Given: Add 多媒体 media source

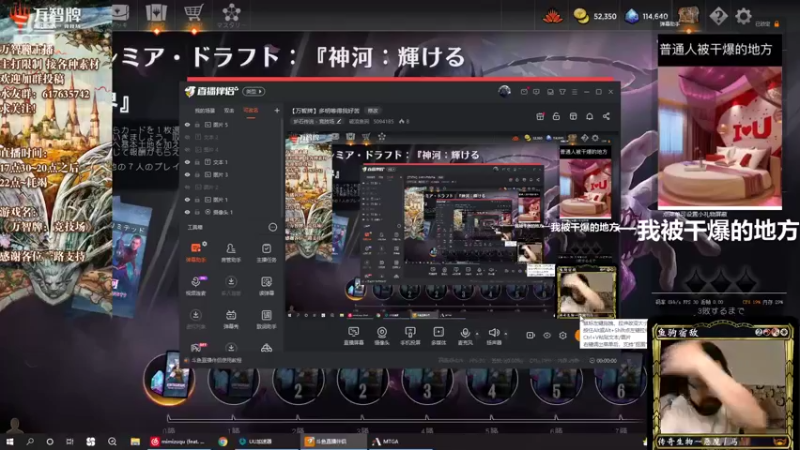Looking at the screenshot, I should point(438,336).
